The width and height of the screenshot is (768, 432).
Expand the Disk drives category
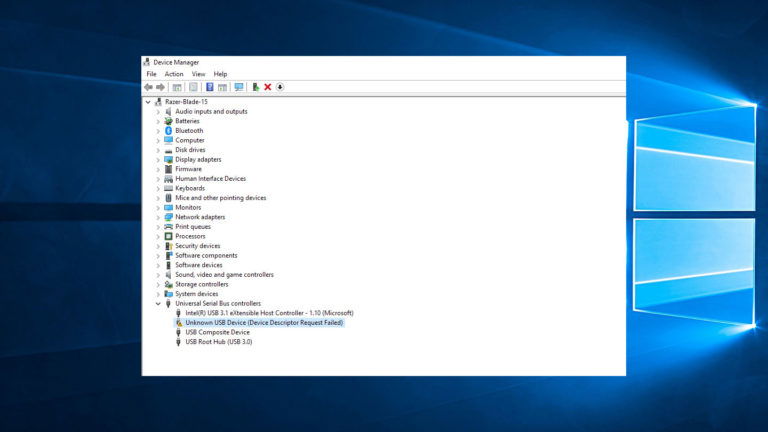(158, 150)
